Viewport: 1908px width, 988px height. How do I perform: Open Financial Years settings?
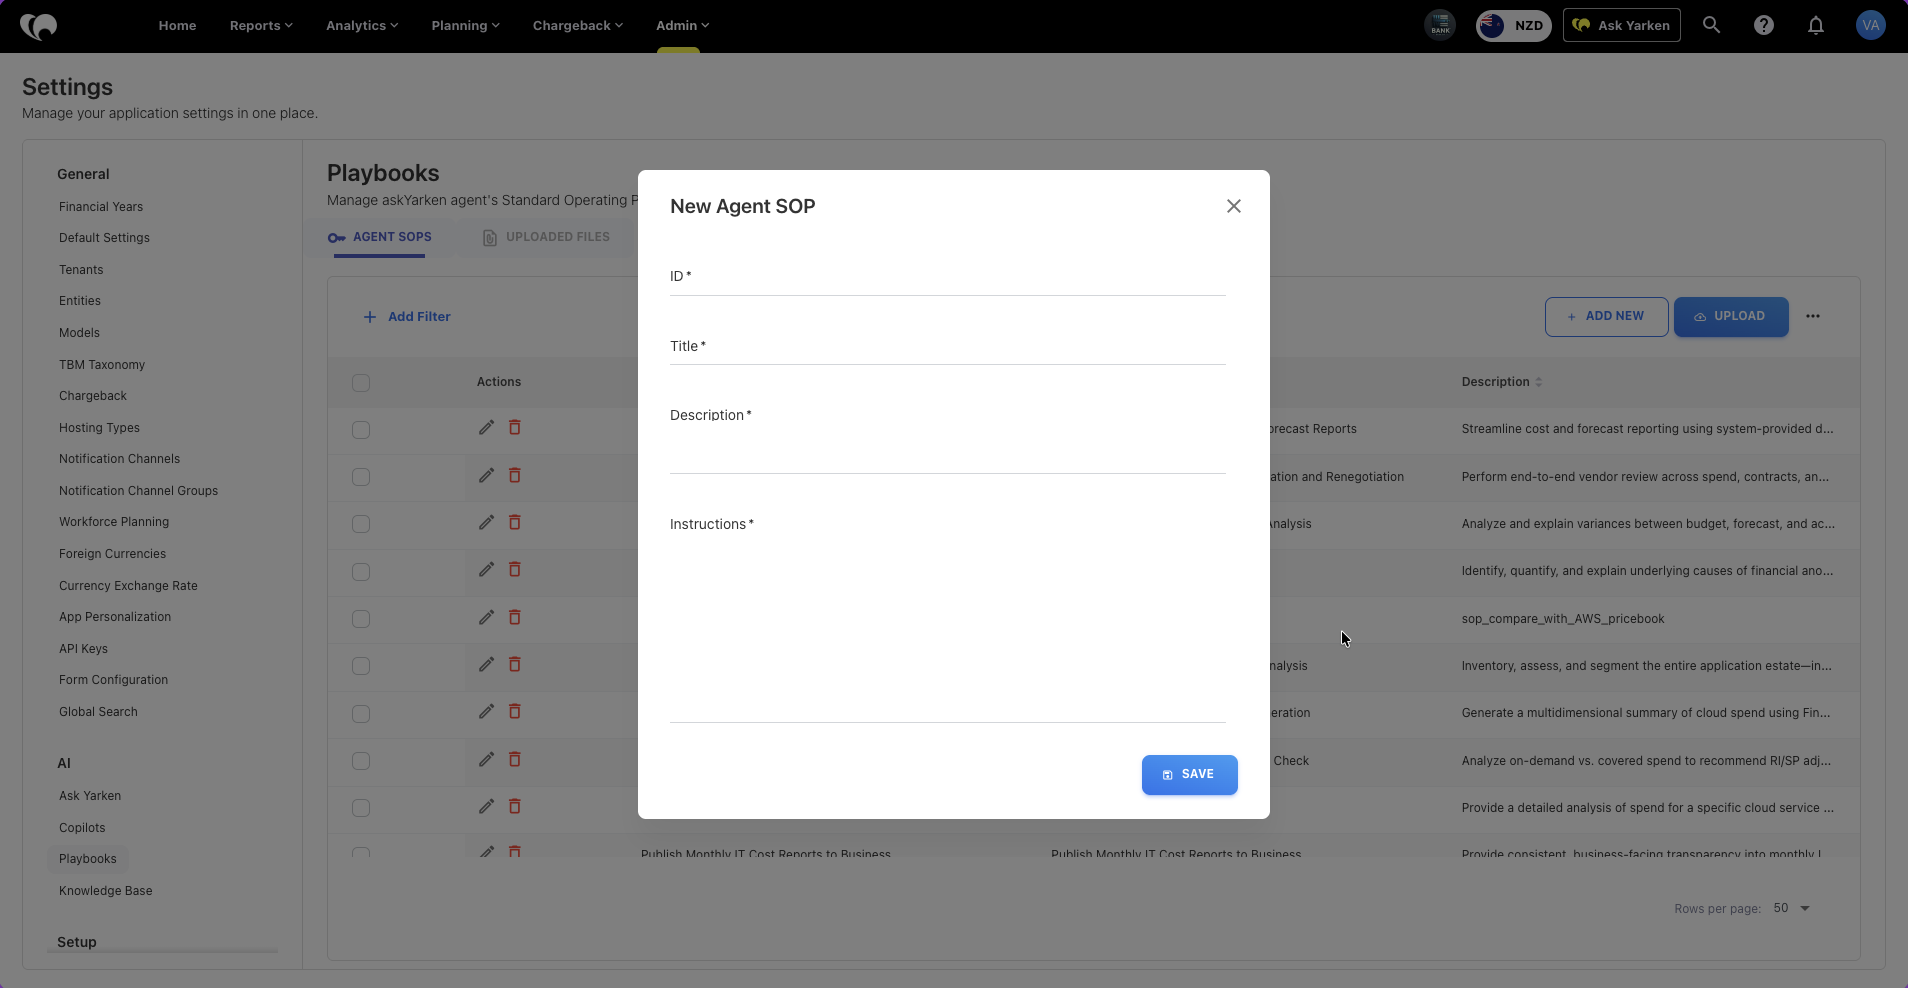(x=101, y=207)
